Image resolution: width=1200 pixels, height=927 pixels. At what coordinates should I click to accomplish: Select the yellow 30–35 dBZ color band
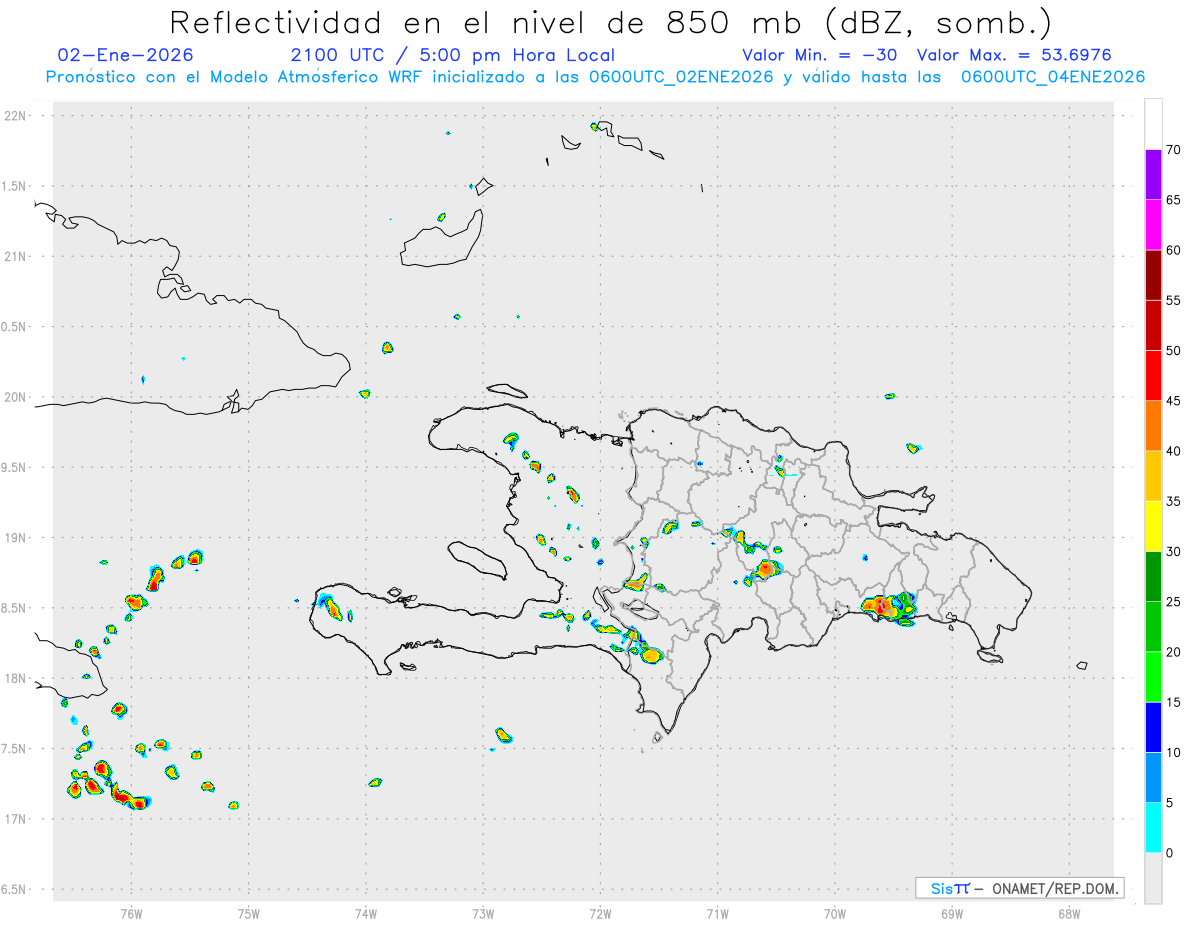(x=1153, y=526)
